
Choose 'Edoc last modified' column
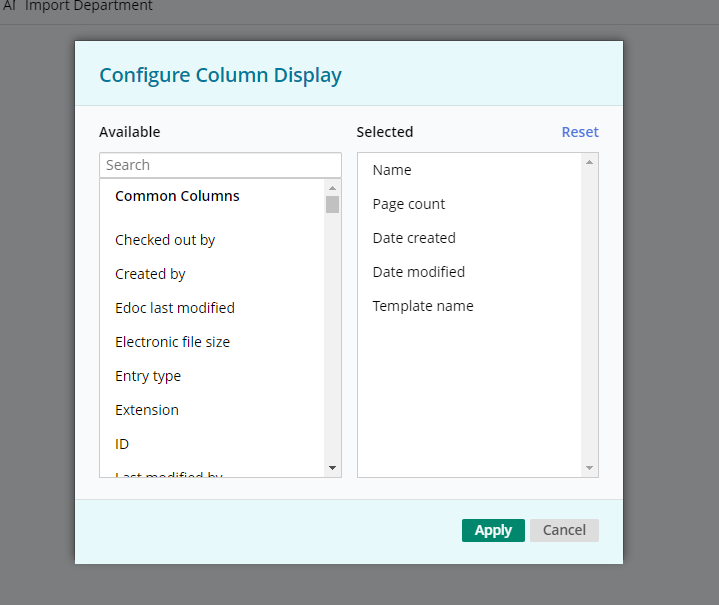pyautogui.click(x=175, y=308)
